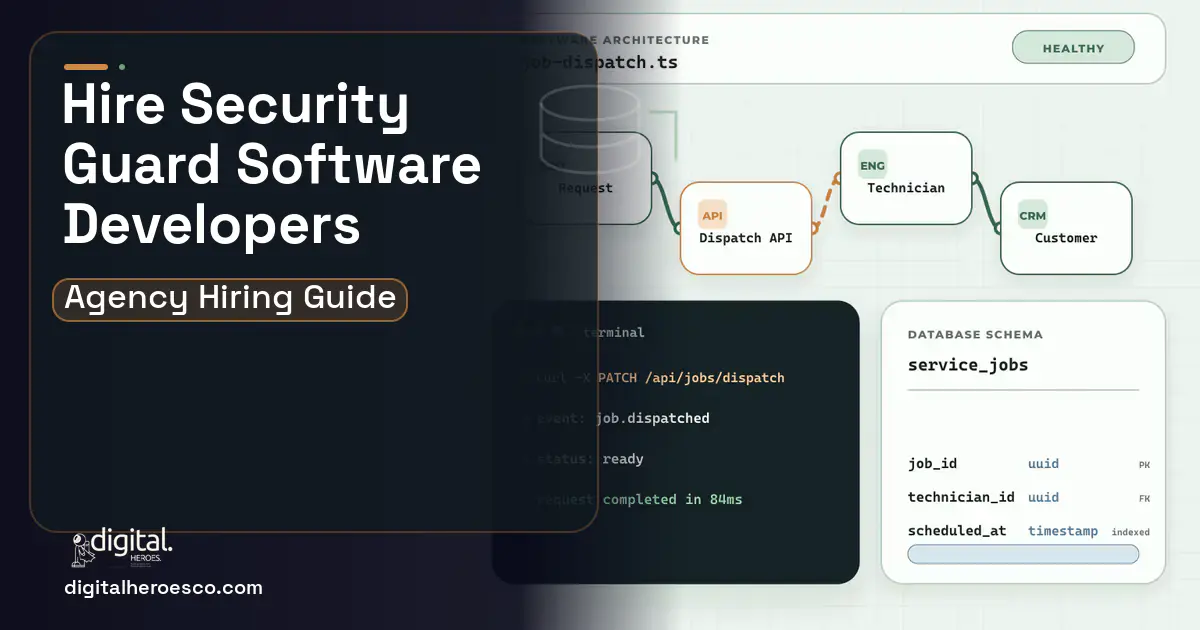
Task: Click the completed in 84ms line
Action: (x=672, y=499)
